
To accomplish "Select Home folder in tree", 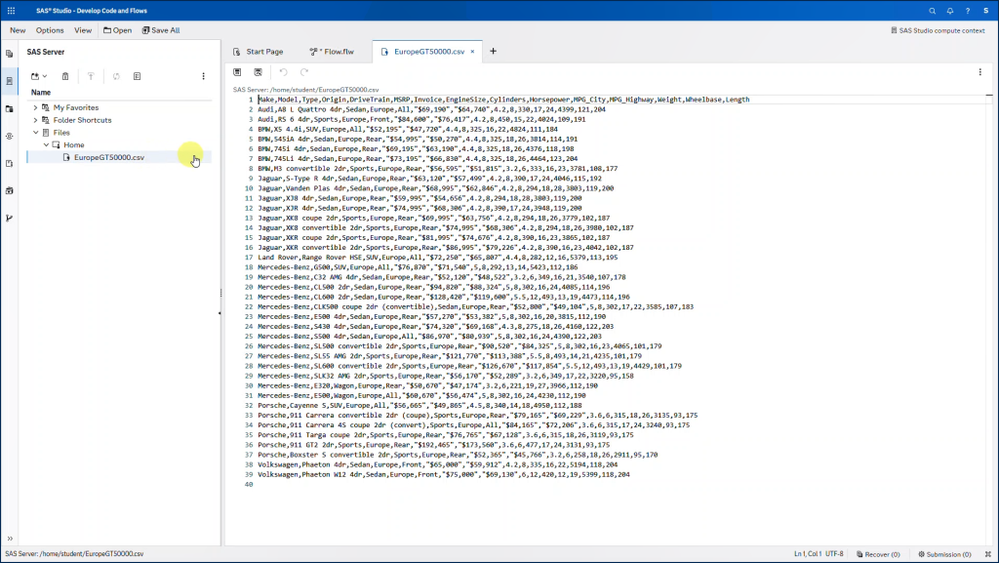I will pos(74,145).
